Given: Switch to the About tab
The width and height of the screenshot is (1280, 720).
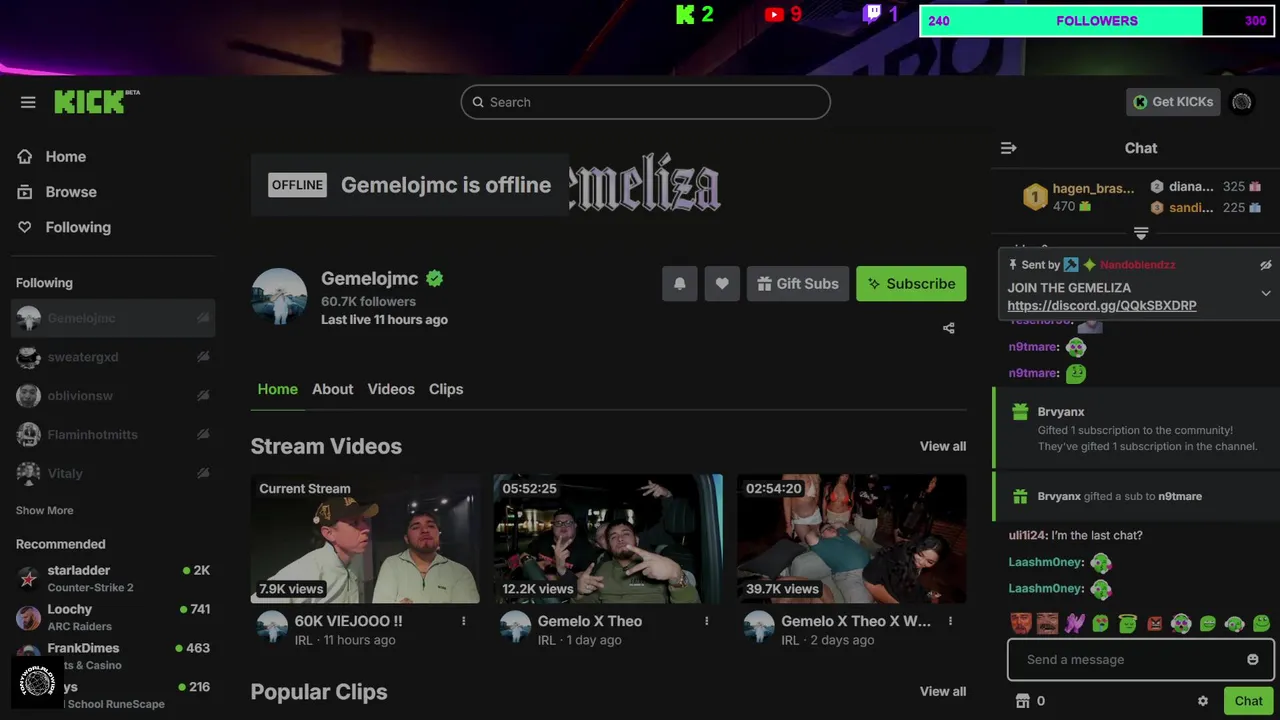Looking at the screenshot, I should tap(332, 389).
